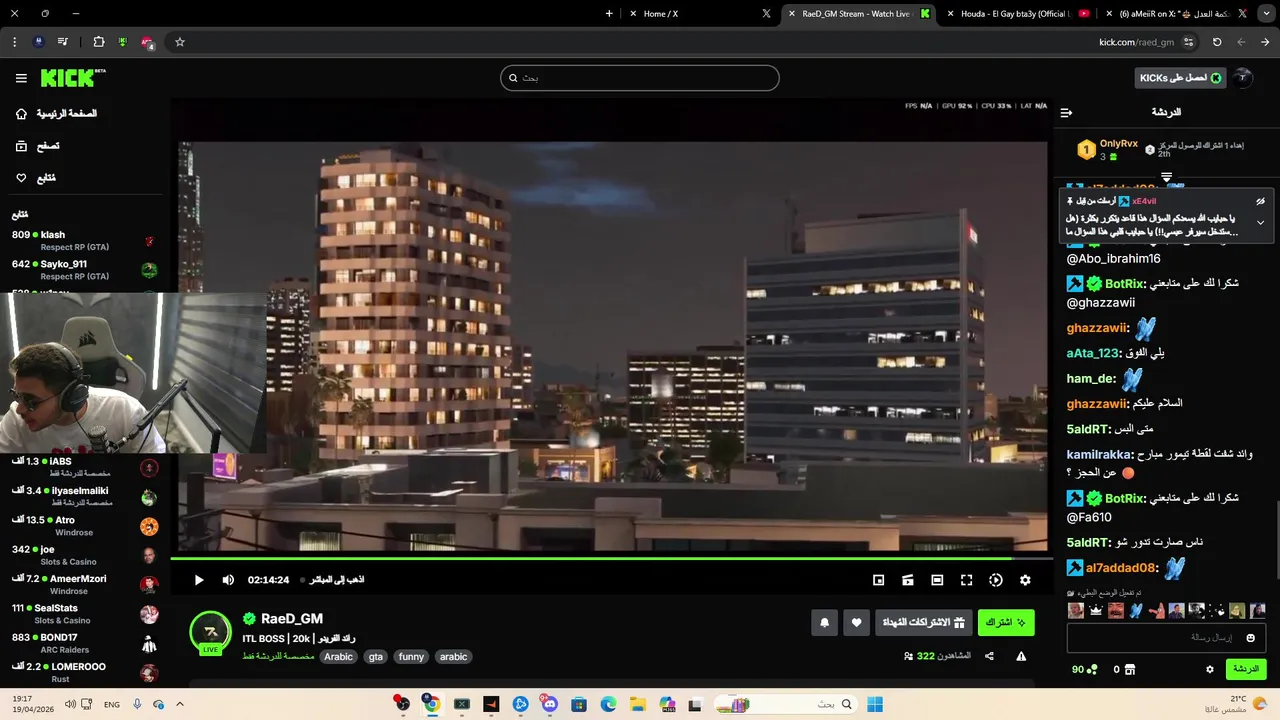Open LOMEROOO Rust channel
The width and height of the screenshot is (1280, 720).
(84, 673)
